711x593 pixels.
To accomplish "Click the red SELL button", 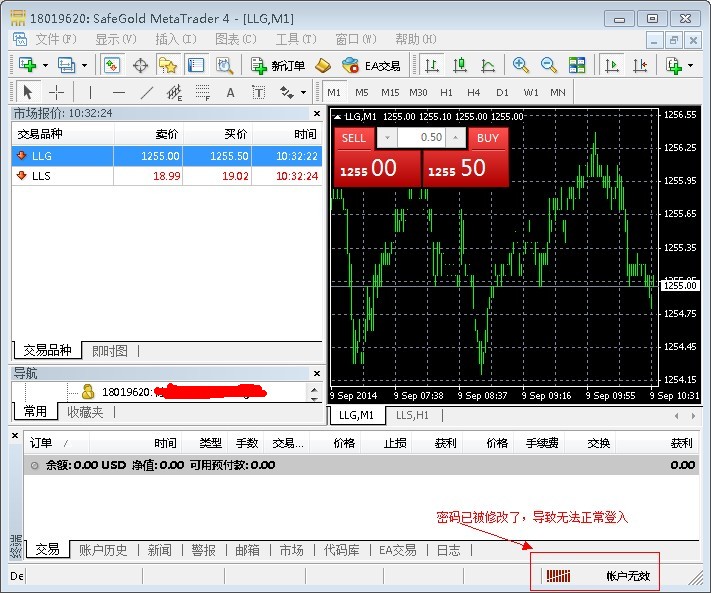I will click(354, 138).
